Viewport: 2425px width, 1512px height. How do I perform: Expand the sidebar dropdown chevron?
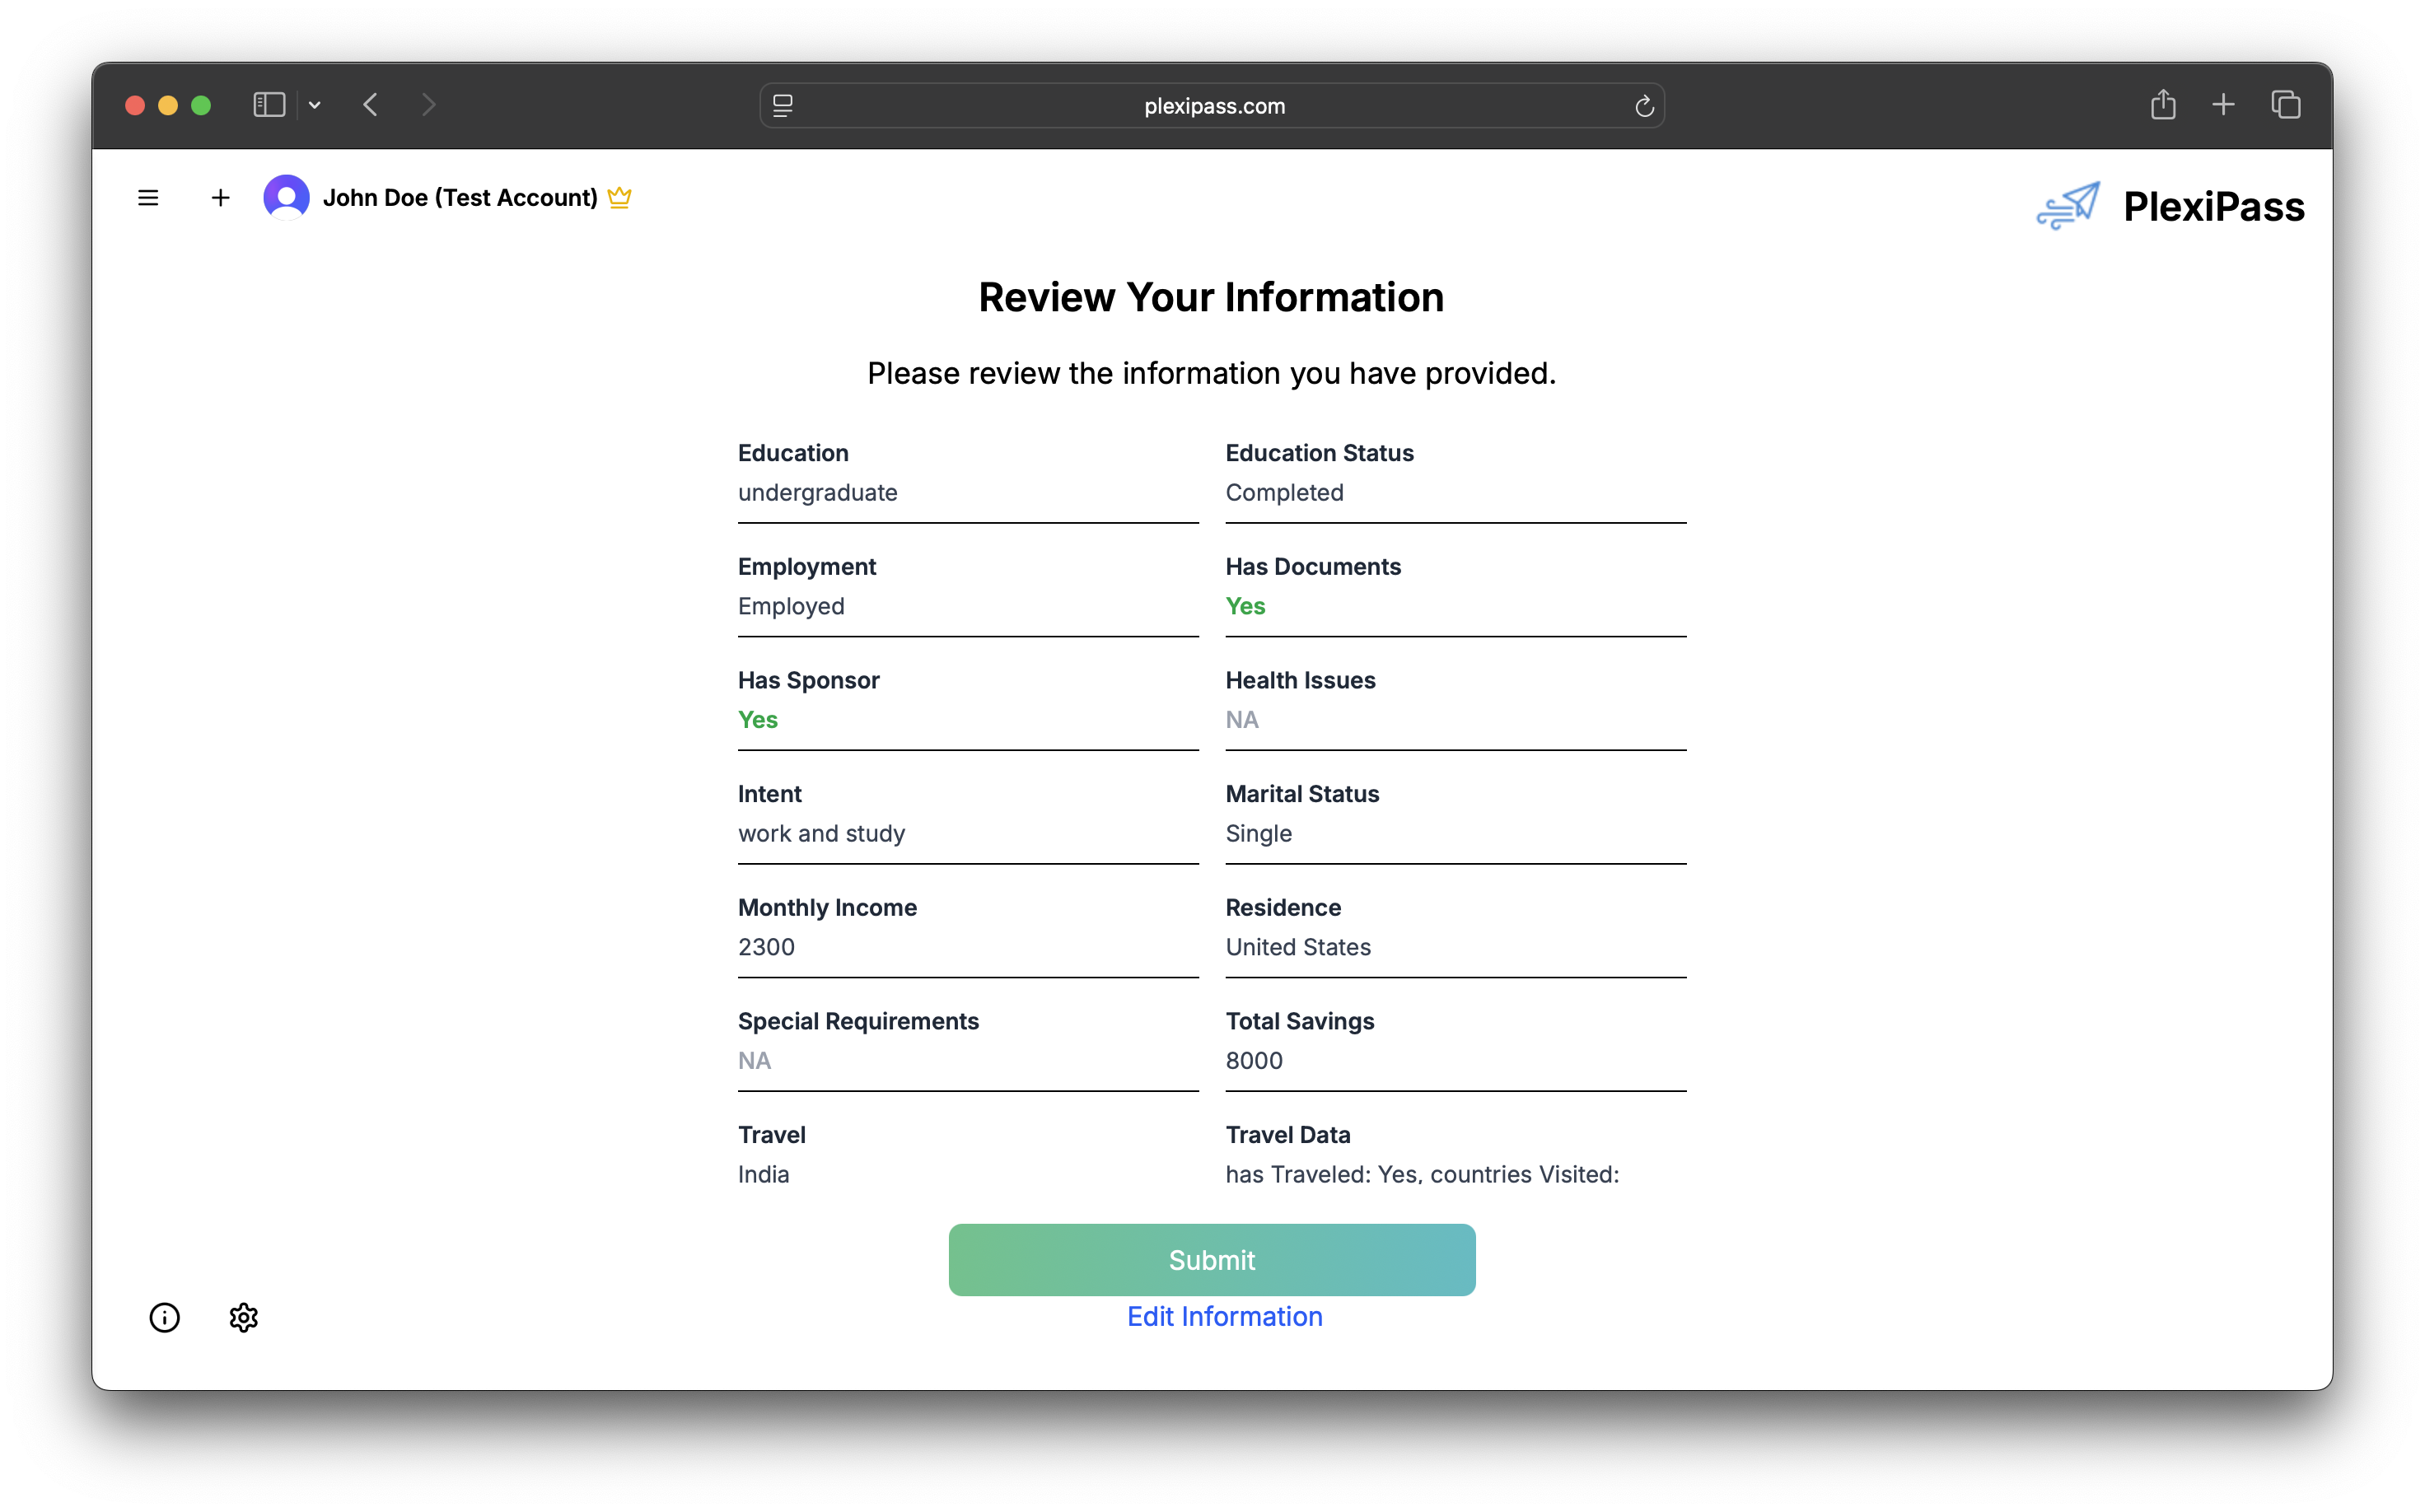314,105
